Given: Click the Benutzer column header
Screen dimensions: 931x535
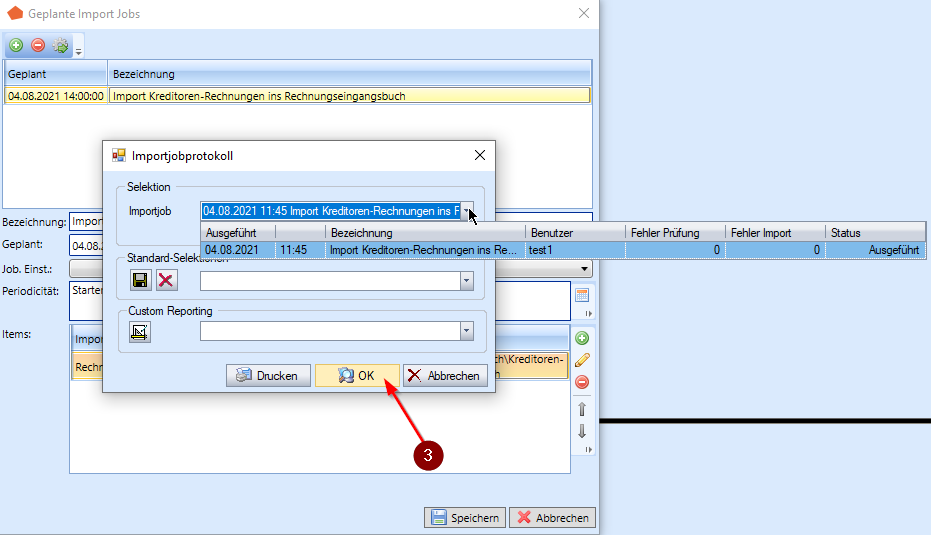Looking at the screenshot, I should pyautogui.click(x=575, y=233).
